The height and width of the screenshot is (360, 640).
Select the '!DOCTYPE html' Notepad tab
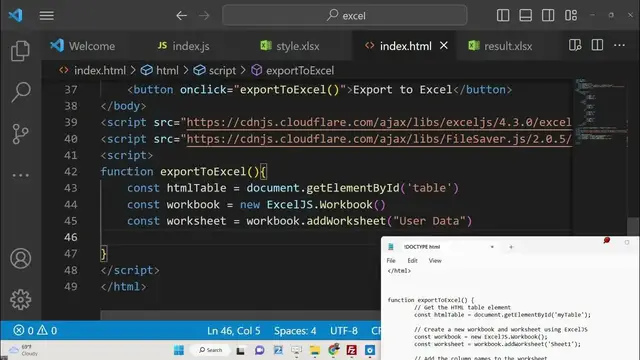pyautogui.click(x=422, y=247)
